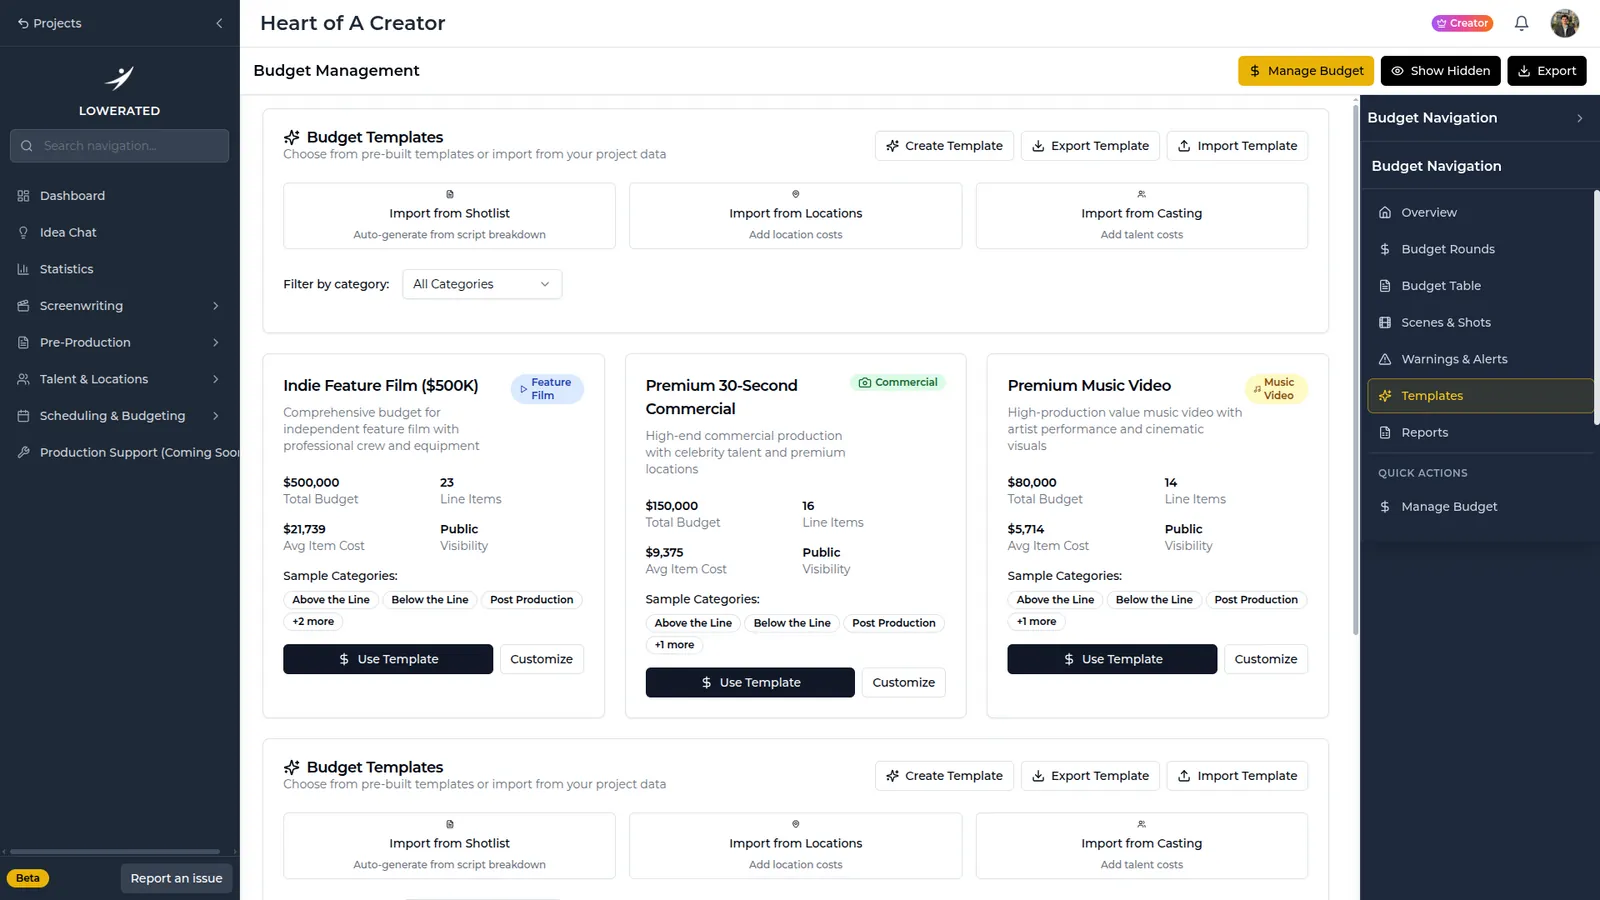Go back to Projects
1600x900 pixels.
coord(49,23)
